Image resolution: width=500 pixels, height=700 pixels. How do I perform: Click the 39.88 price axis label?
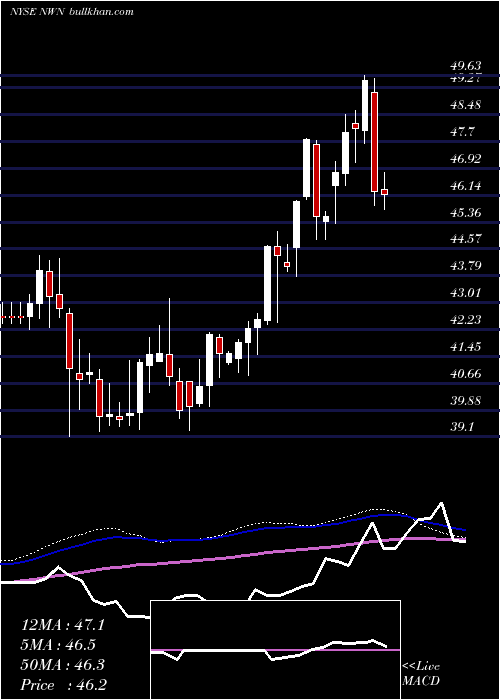tap(466, 400)
